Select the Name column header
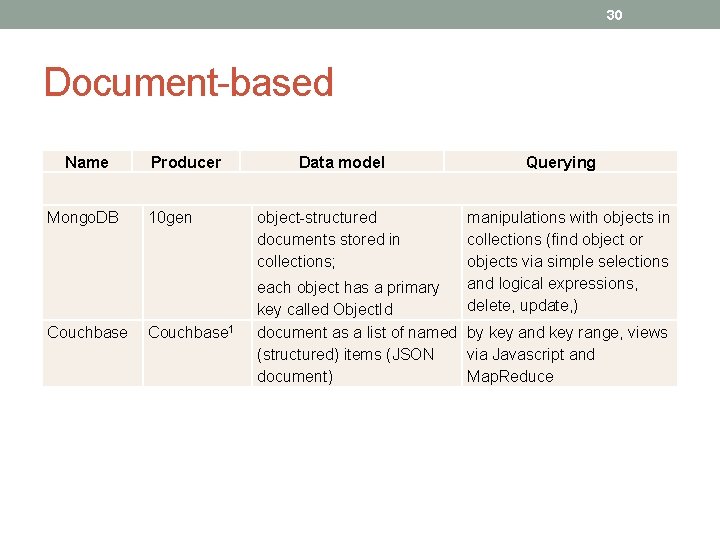Viewport: 720px width, 540px height. pos(87,162)
